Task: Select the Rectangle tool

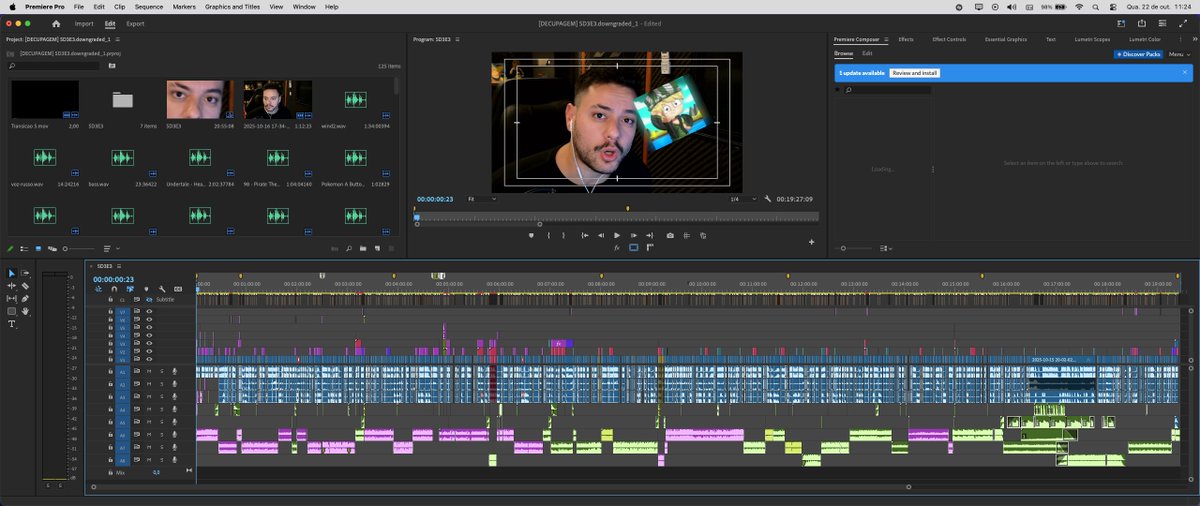Action: 12,311
